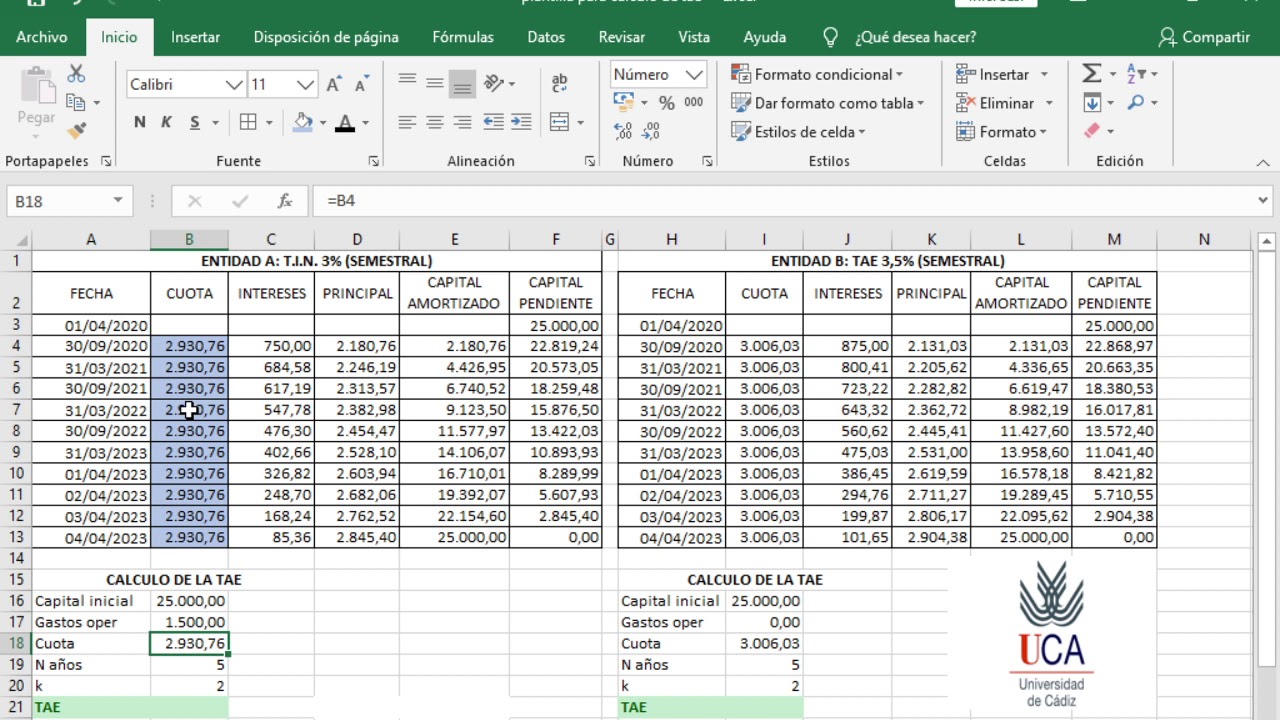Screen dimensions: 1280x720
Task: Apply the fill color bucket
Action: (x=303, y=122)
